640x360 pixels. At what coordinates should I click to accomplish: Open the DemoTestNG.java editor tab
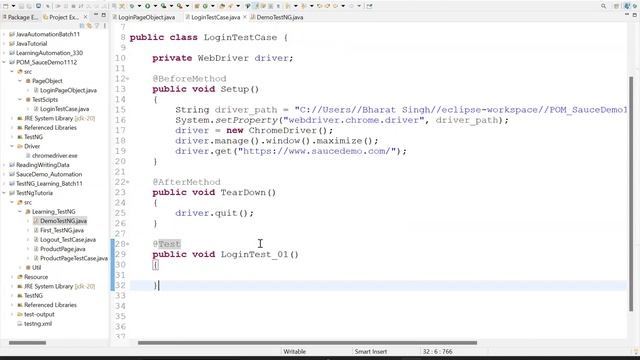[277, 17]
